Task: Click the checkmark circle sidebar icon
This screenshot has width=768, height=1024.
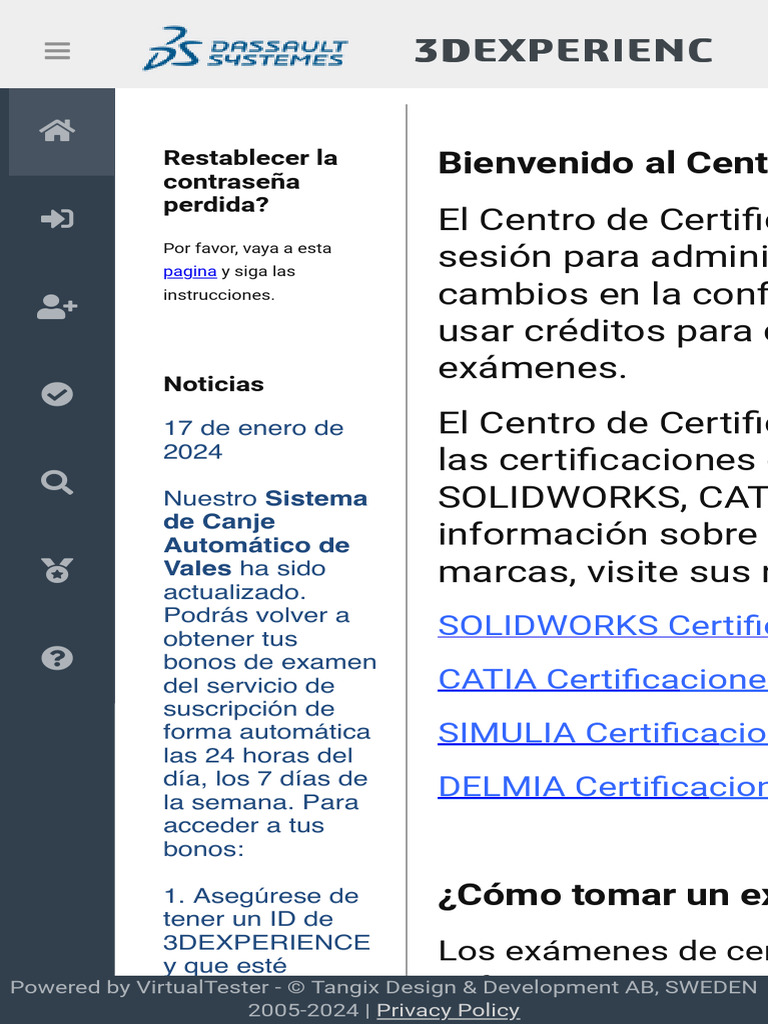Action: click(x=57, y=394)
